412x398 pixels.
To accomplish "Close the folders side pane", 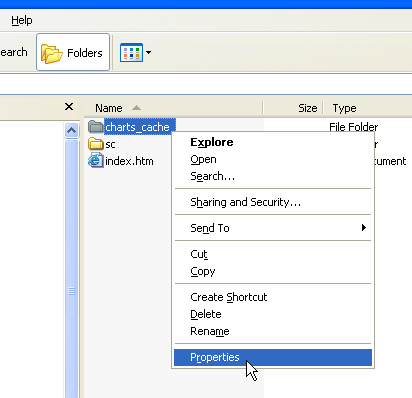I will (x=69, y=107).
